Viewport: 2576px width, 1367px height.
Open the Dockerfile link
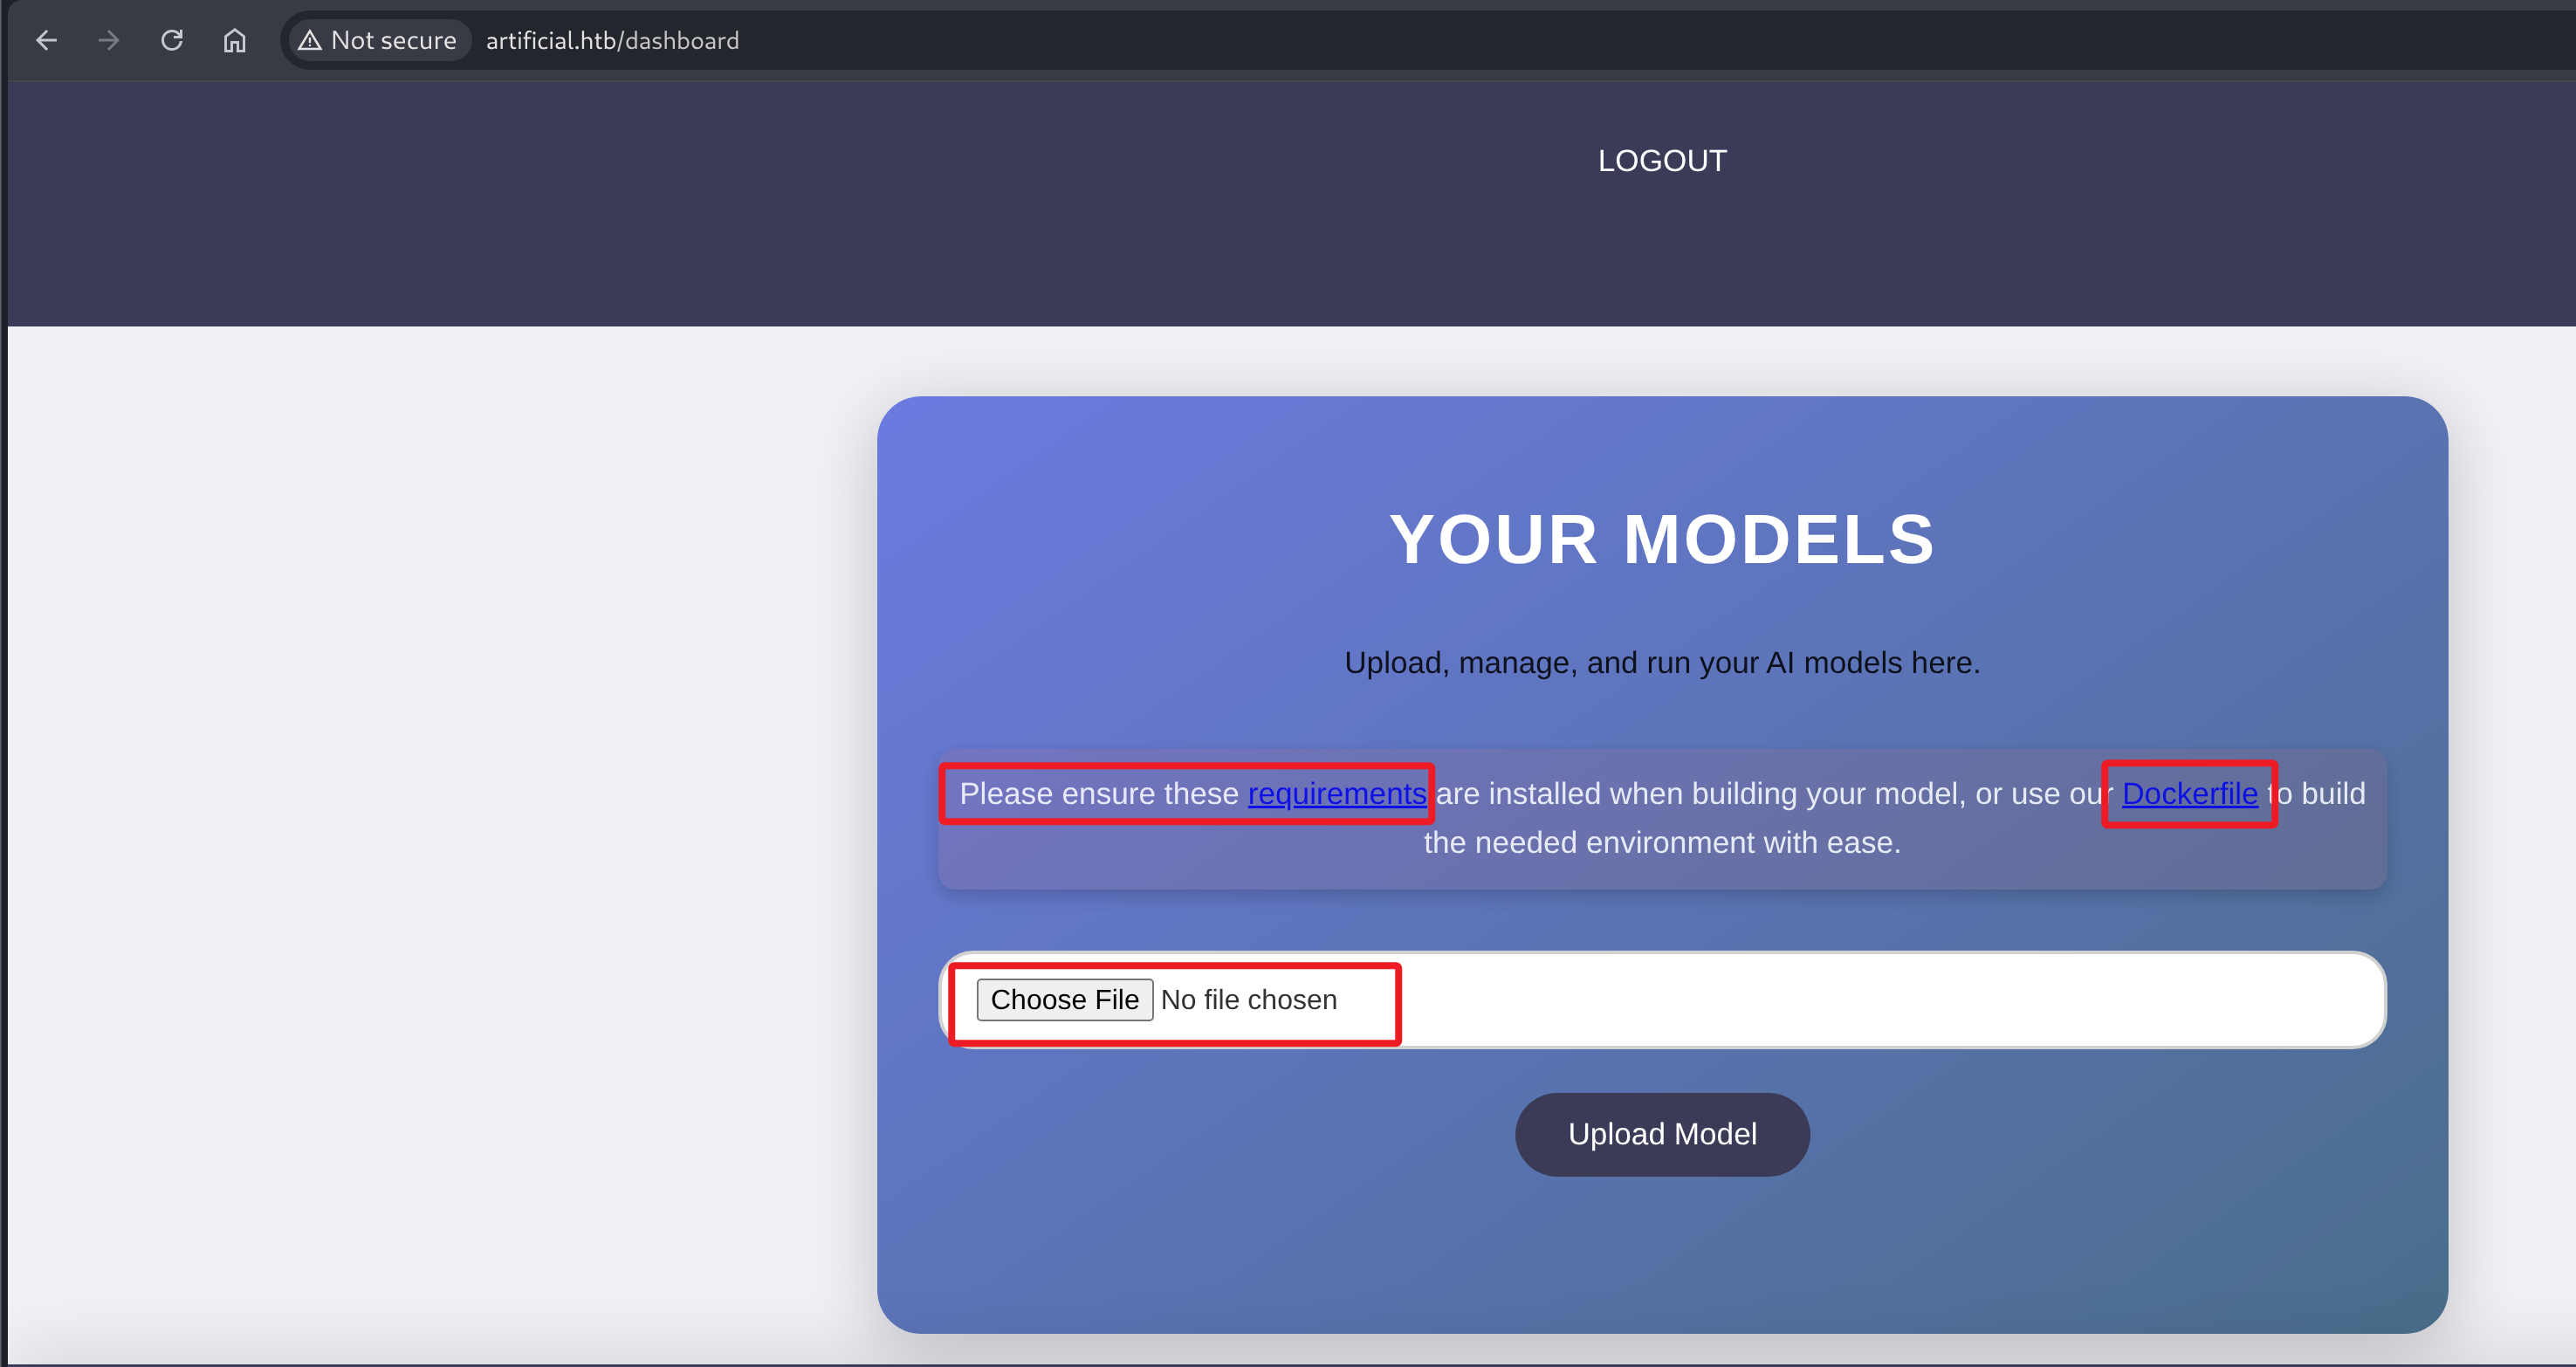point(2188,793)
